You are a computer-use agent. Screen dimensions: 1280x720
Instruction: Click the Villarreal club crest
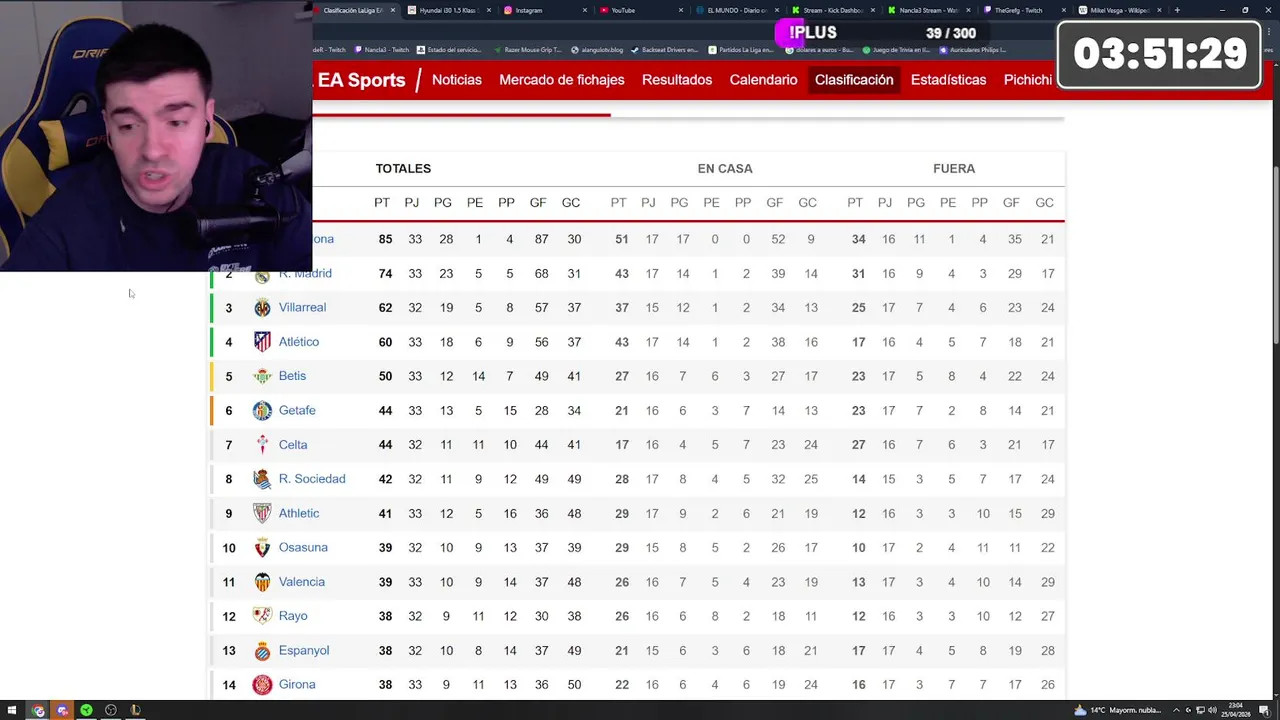click(x=262, y=308)
